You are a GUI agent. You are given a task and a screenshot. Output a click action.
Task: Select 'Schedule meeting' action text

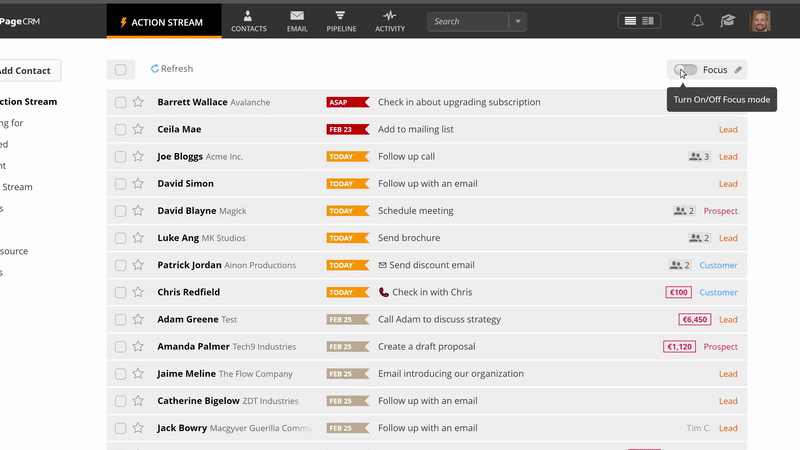pos(415,211)
